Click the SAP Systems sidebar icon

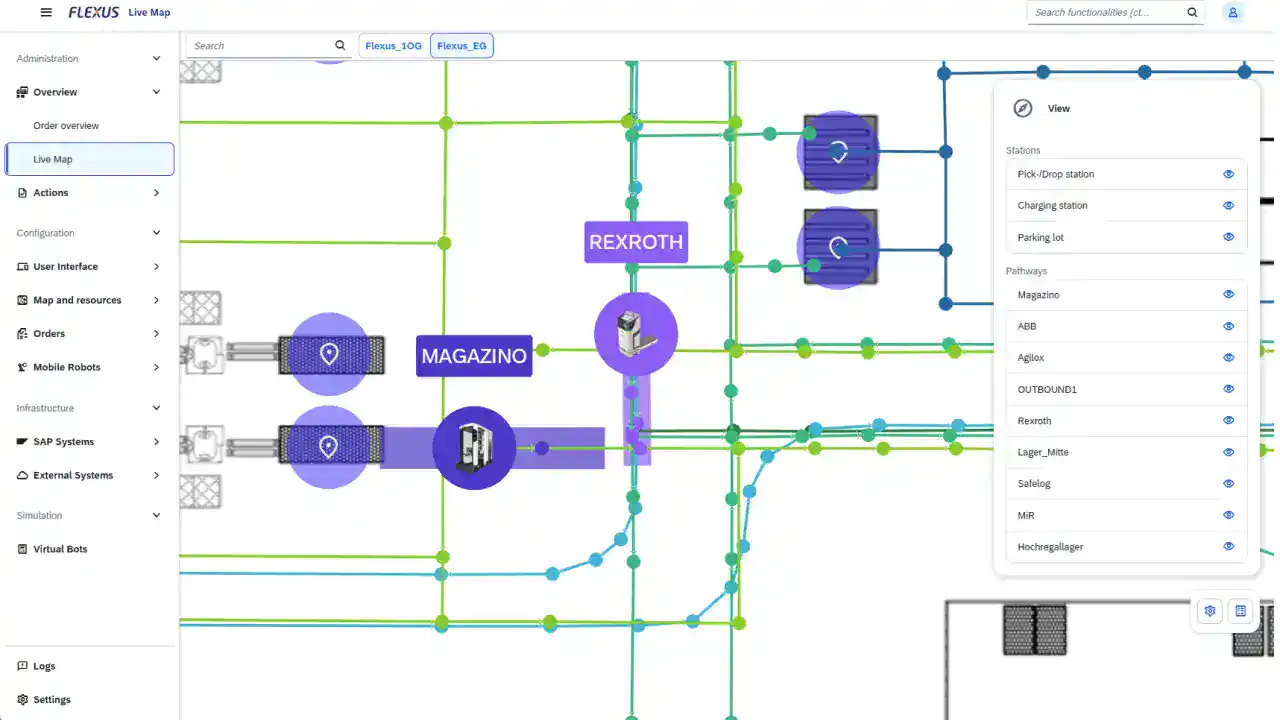22,442
